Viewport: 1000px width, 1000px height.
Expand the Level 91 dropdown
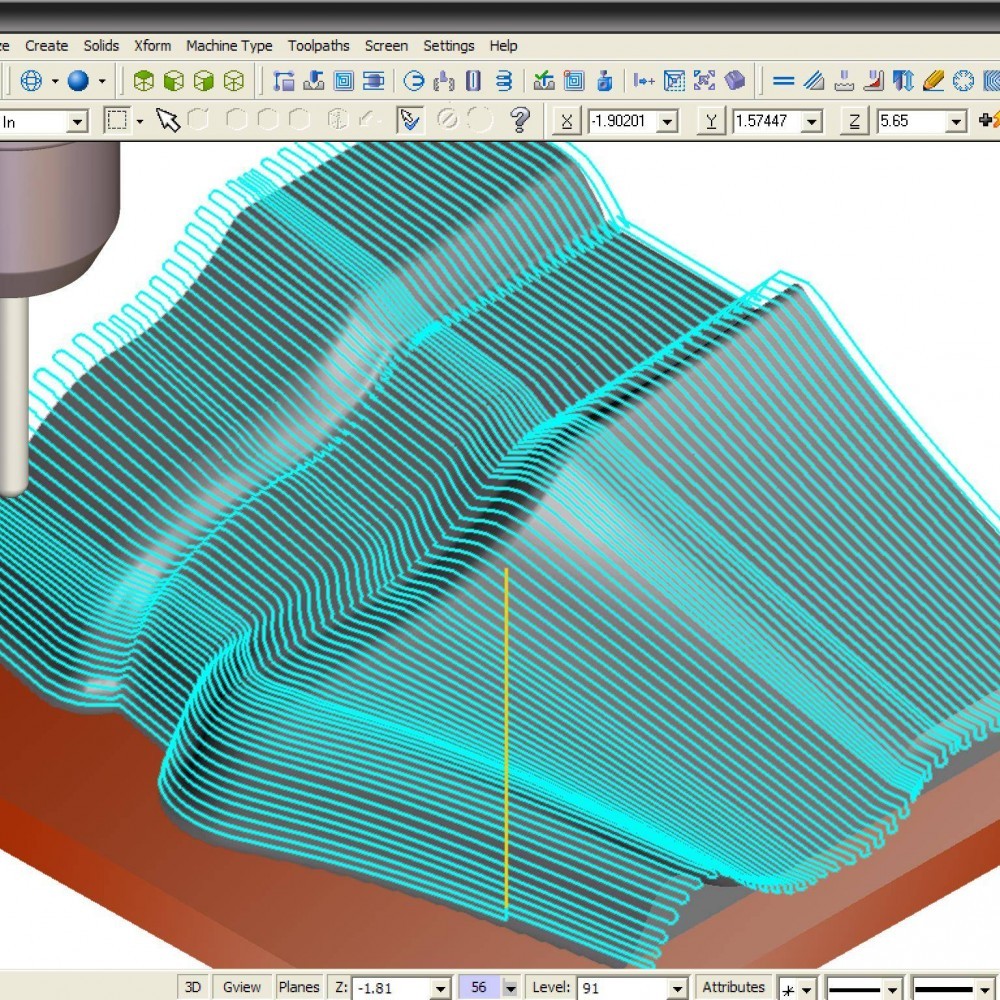click(677, 989)
